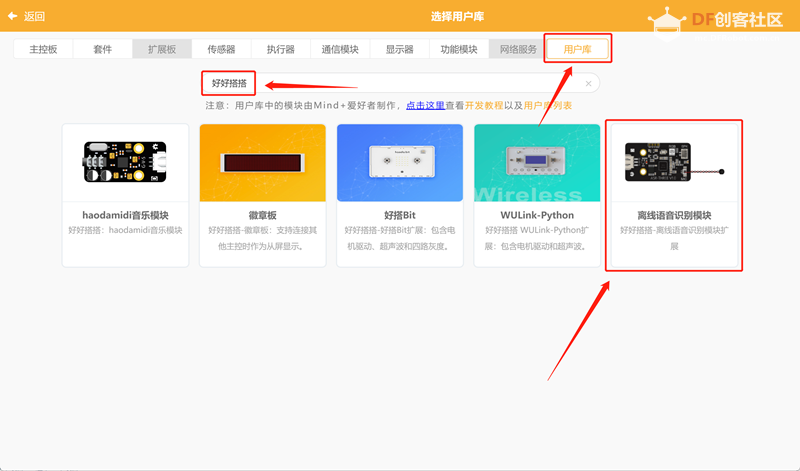This screenshot has height=471, width=800.
Task: Switch to 主控板 tab
Action: click(x=43, y=49)
